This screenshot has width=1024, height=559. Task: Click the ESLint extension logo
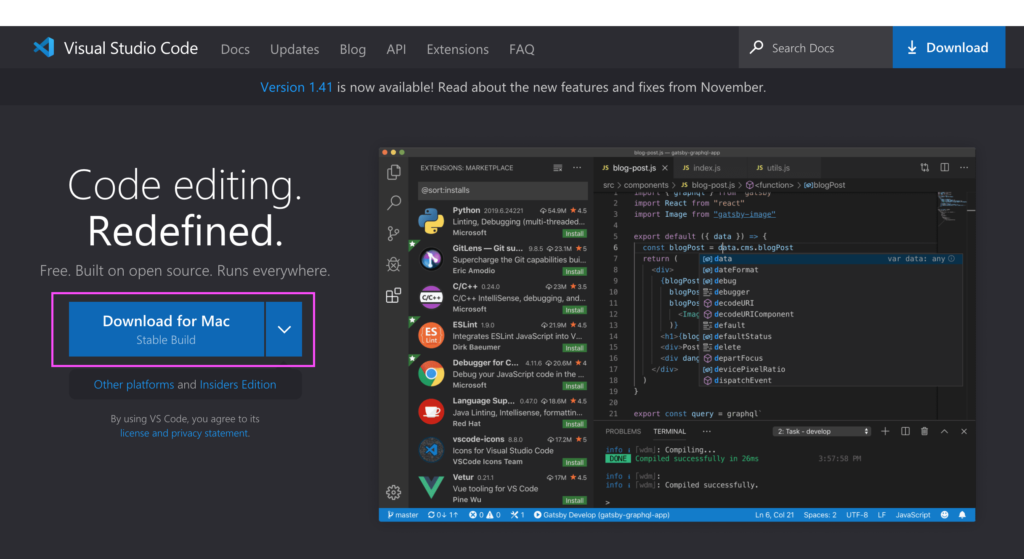[x=431, y=336]
